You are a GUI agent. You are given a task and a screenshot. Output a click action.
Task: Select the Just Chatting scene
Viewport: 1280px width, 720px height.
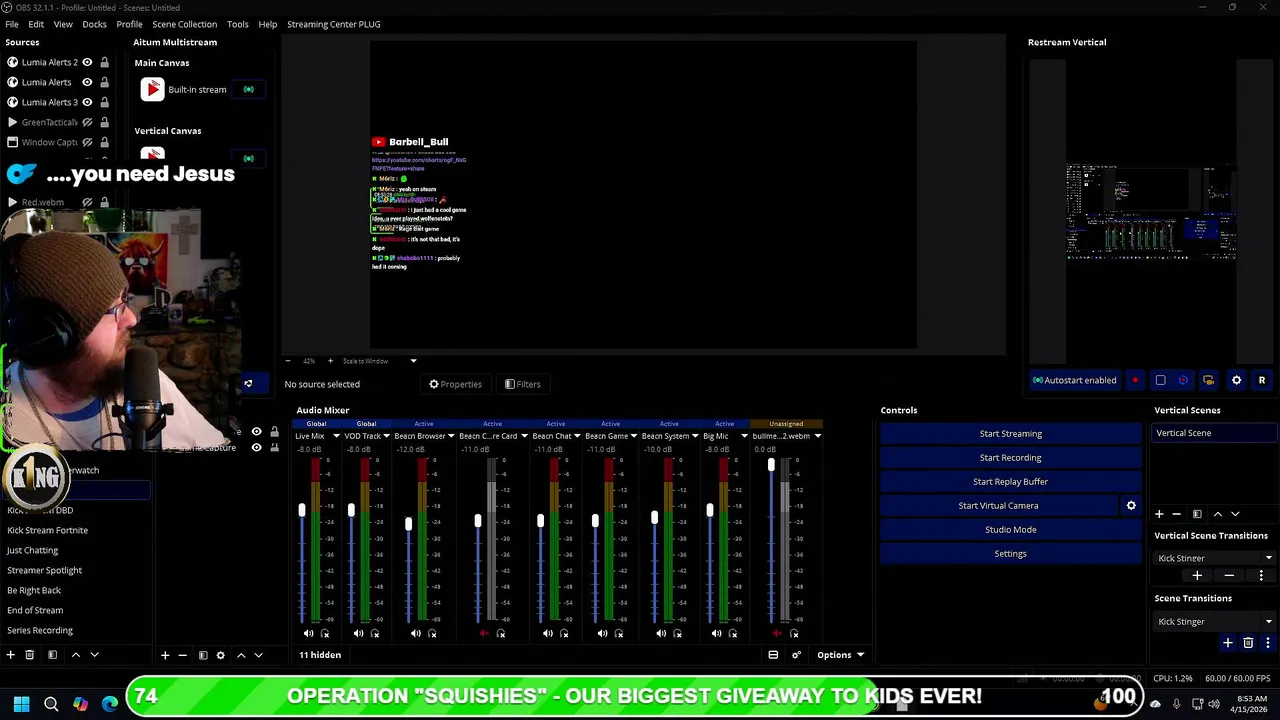[x=33, y=550]
